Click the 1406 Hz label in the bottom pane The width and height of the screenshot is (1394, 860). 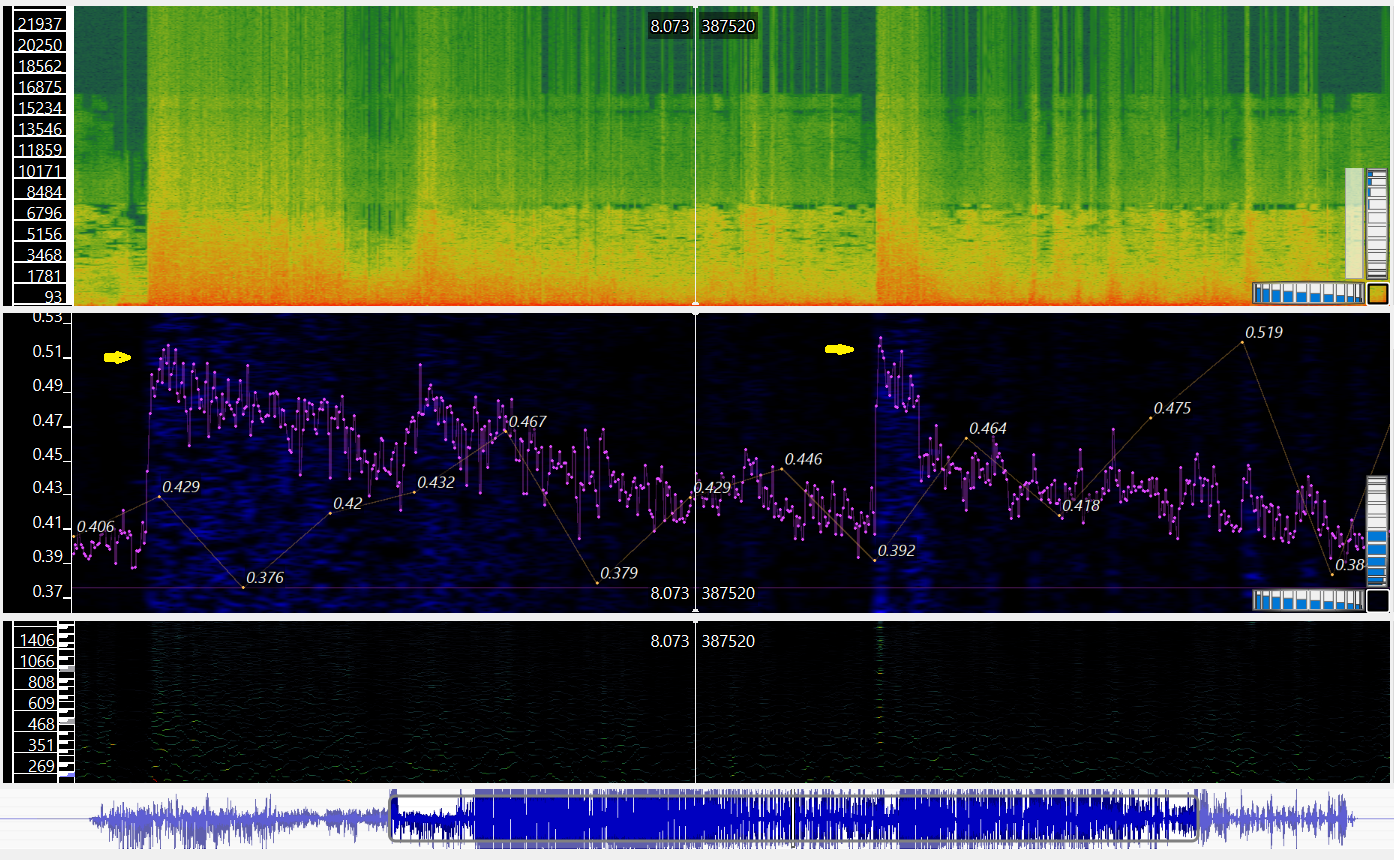tap(38, 640)
